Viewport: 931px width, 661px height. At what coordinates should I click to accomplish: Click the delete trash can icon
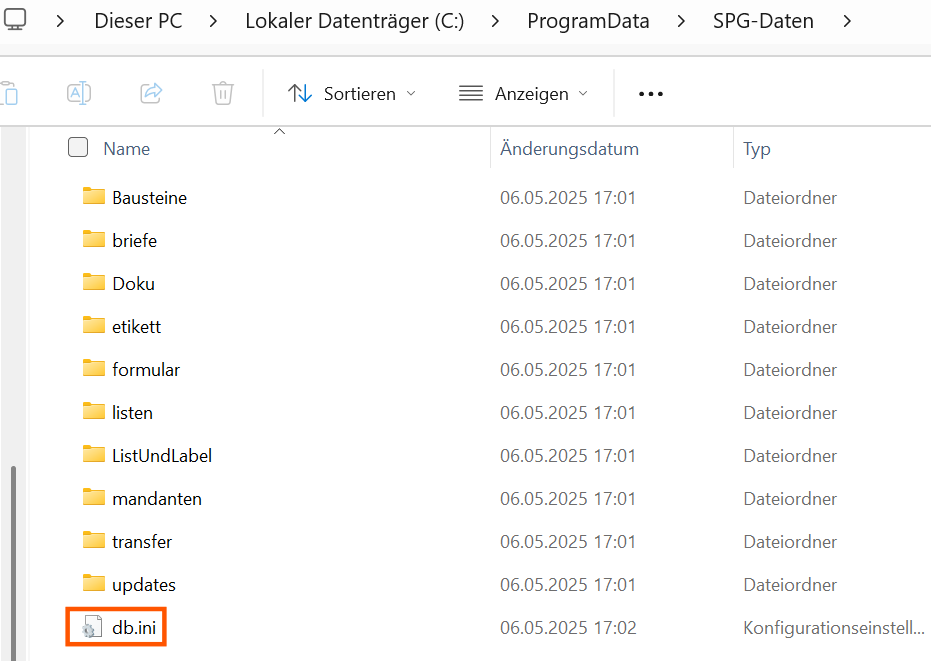223,93
